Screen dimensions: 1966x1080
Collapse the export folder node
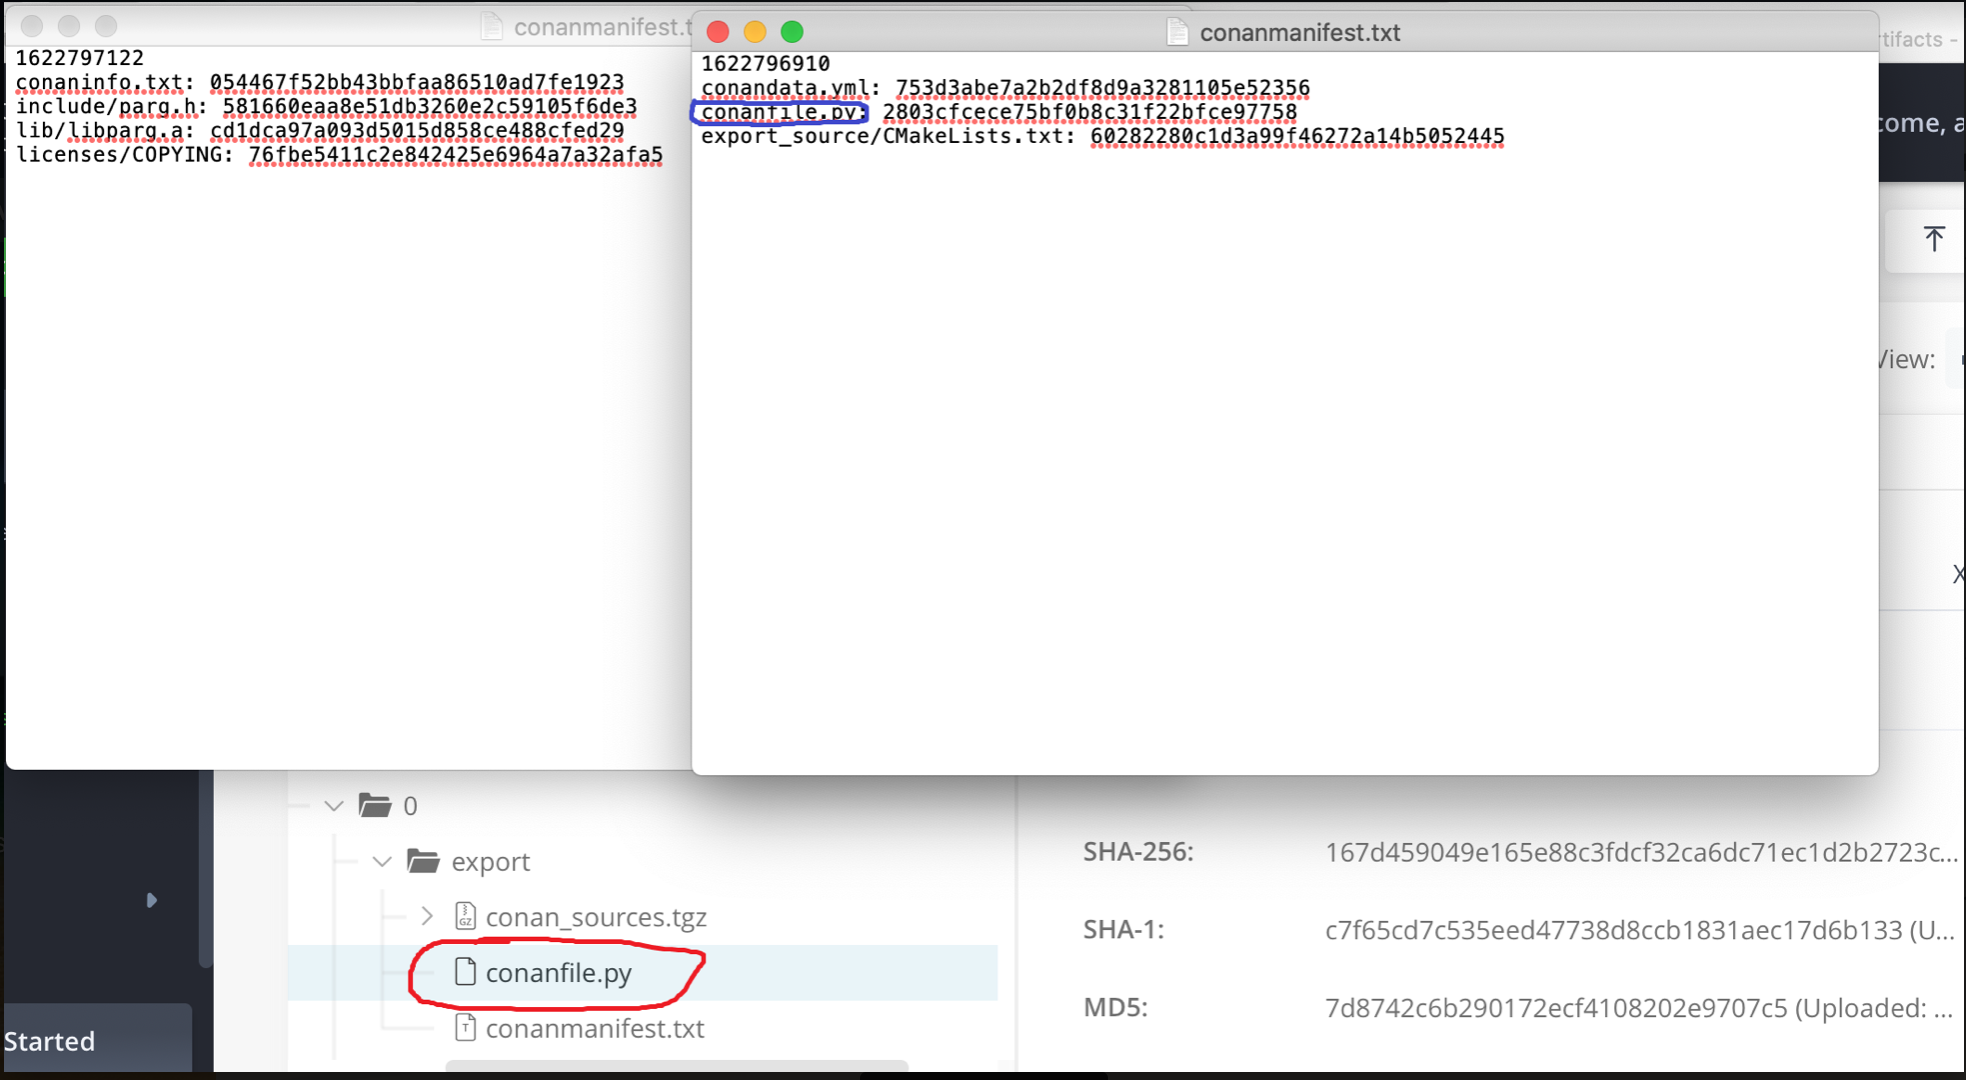pos(381,861)
